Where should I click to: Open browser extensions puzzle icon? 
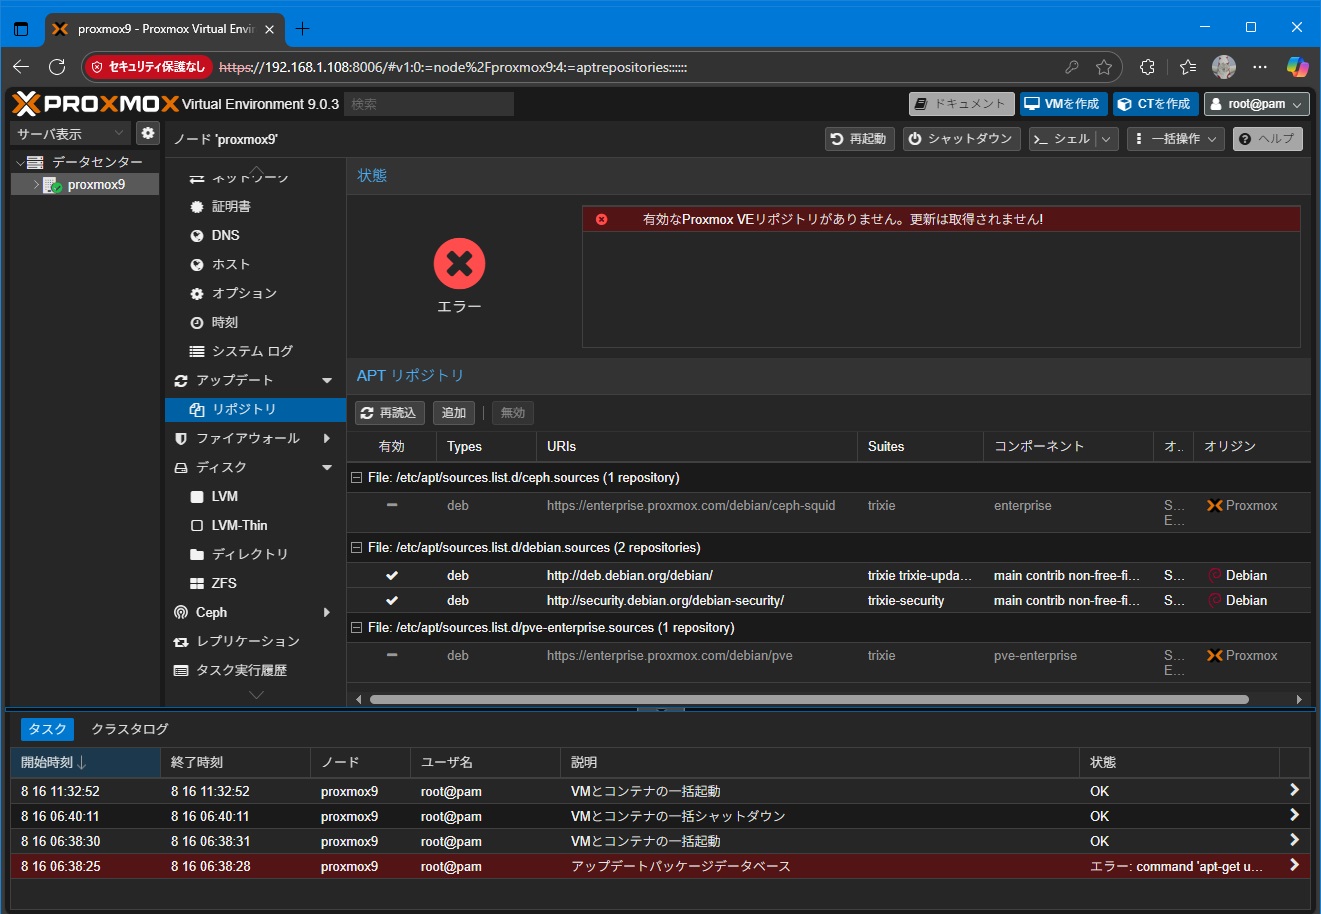tap(1148, 67)
